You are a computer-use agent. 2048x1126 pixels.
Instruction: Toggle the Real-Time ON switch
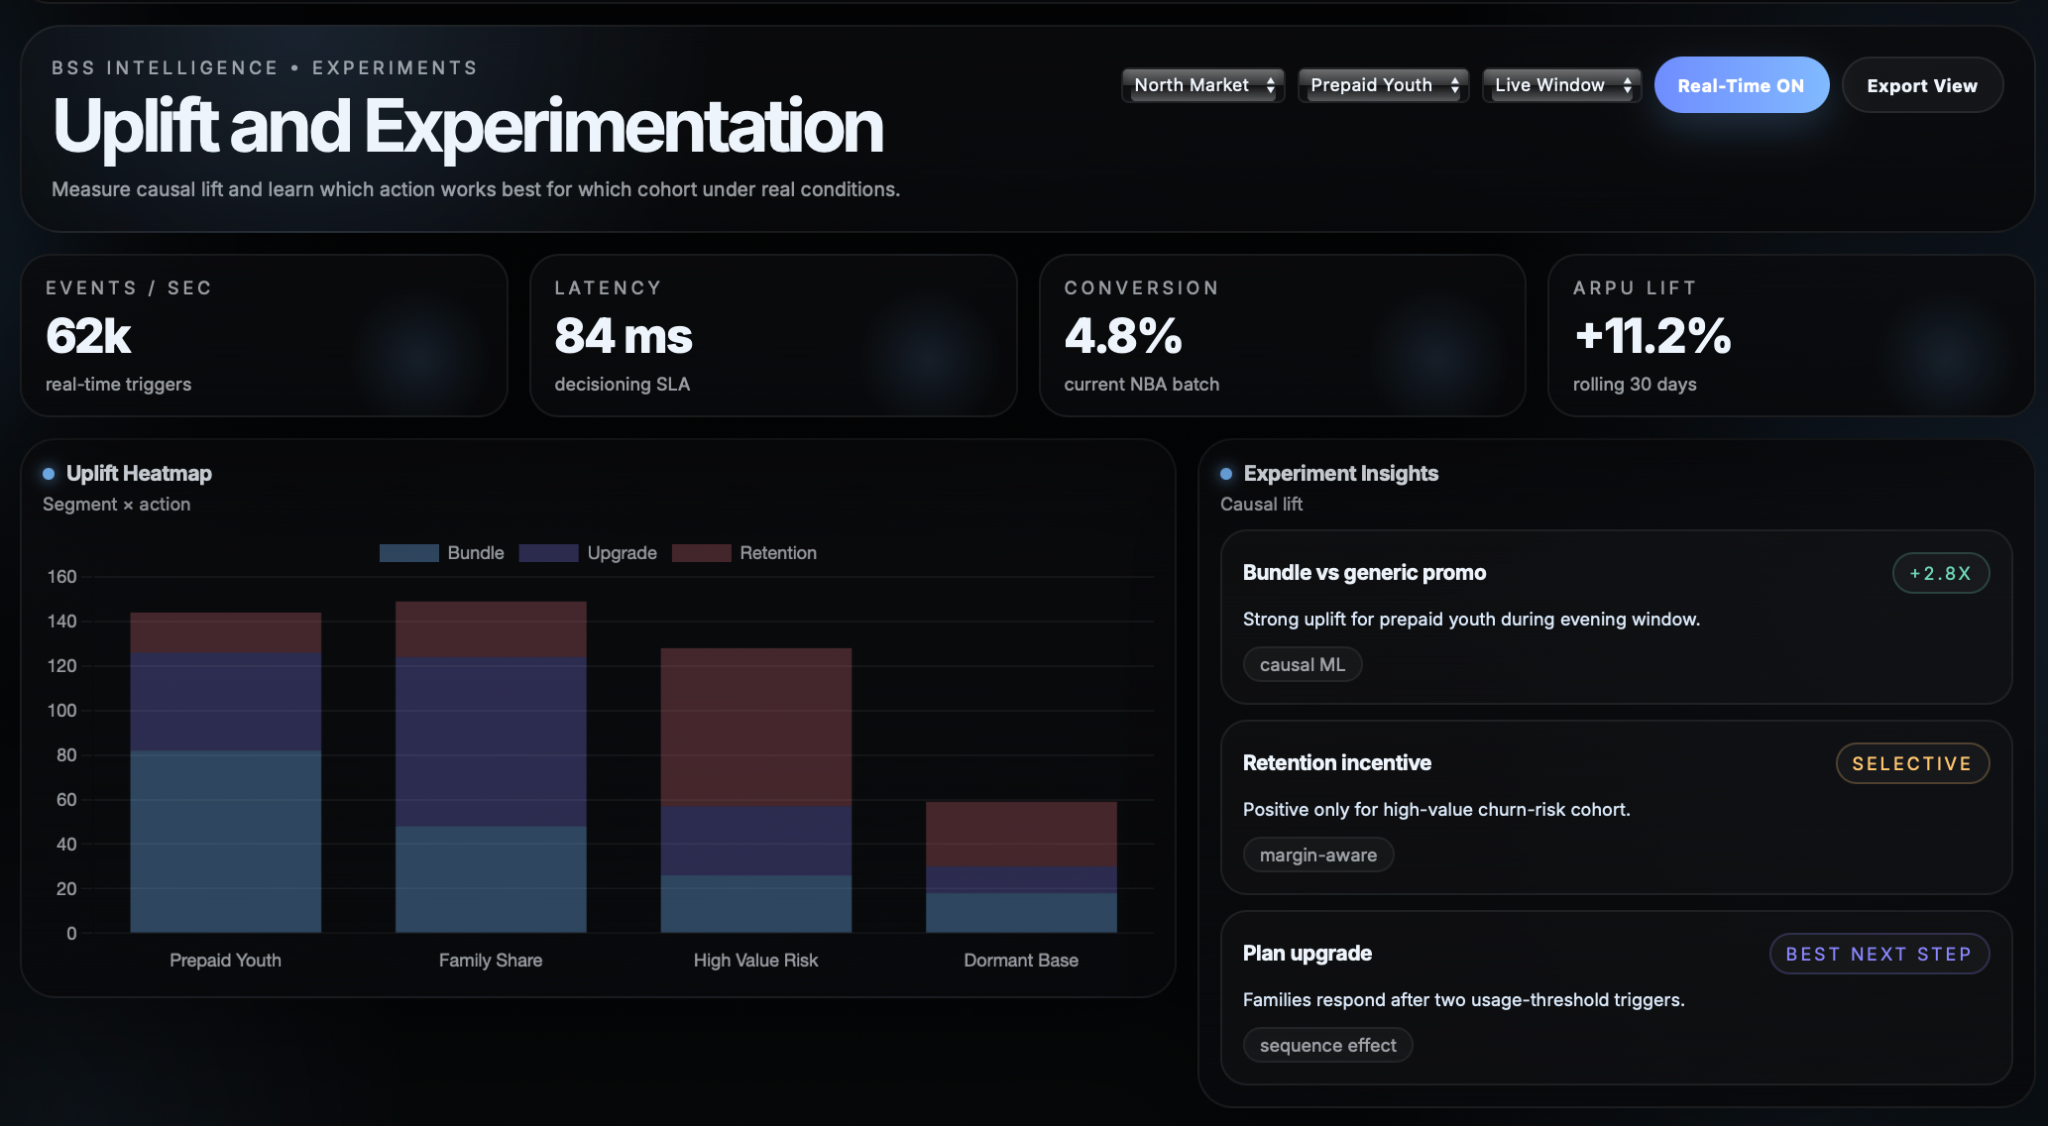point(1740,86)
